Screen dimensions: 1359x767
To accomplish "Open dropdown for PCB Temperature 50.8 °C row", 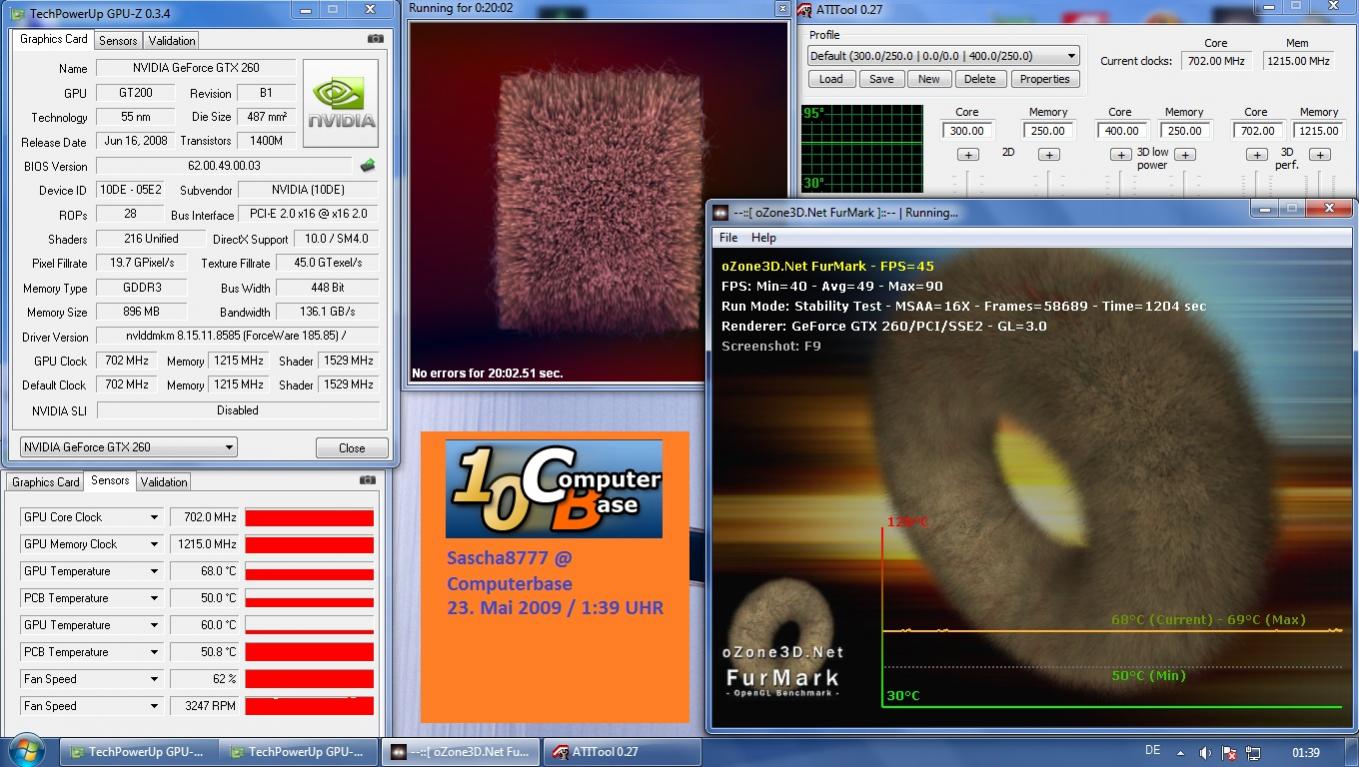I will 154,652.
